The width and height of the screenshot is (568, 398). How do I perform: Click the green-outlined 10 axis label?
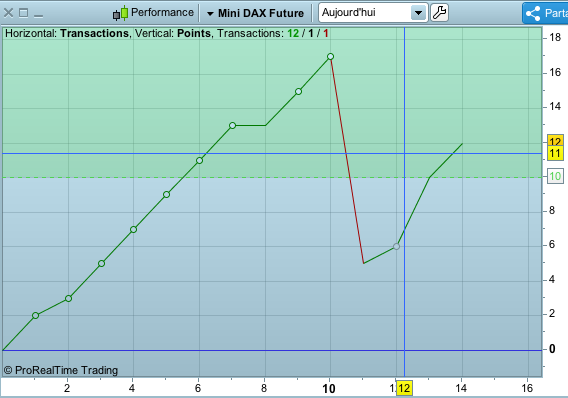tap(555, 176)
